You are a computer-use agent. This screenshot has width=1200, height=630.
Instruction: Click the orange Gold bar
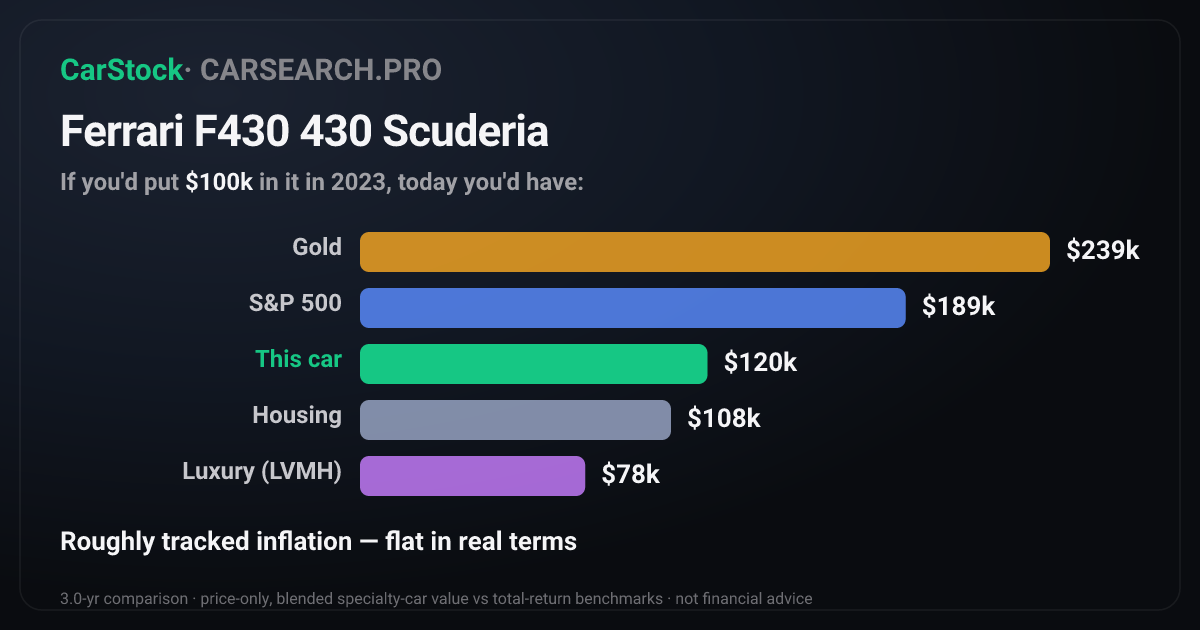[705, 252]
